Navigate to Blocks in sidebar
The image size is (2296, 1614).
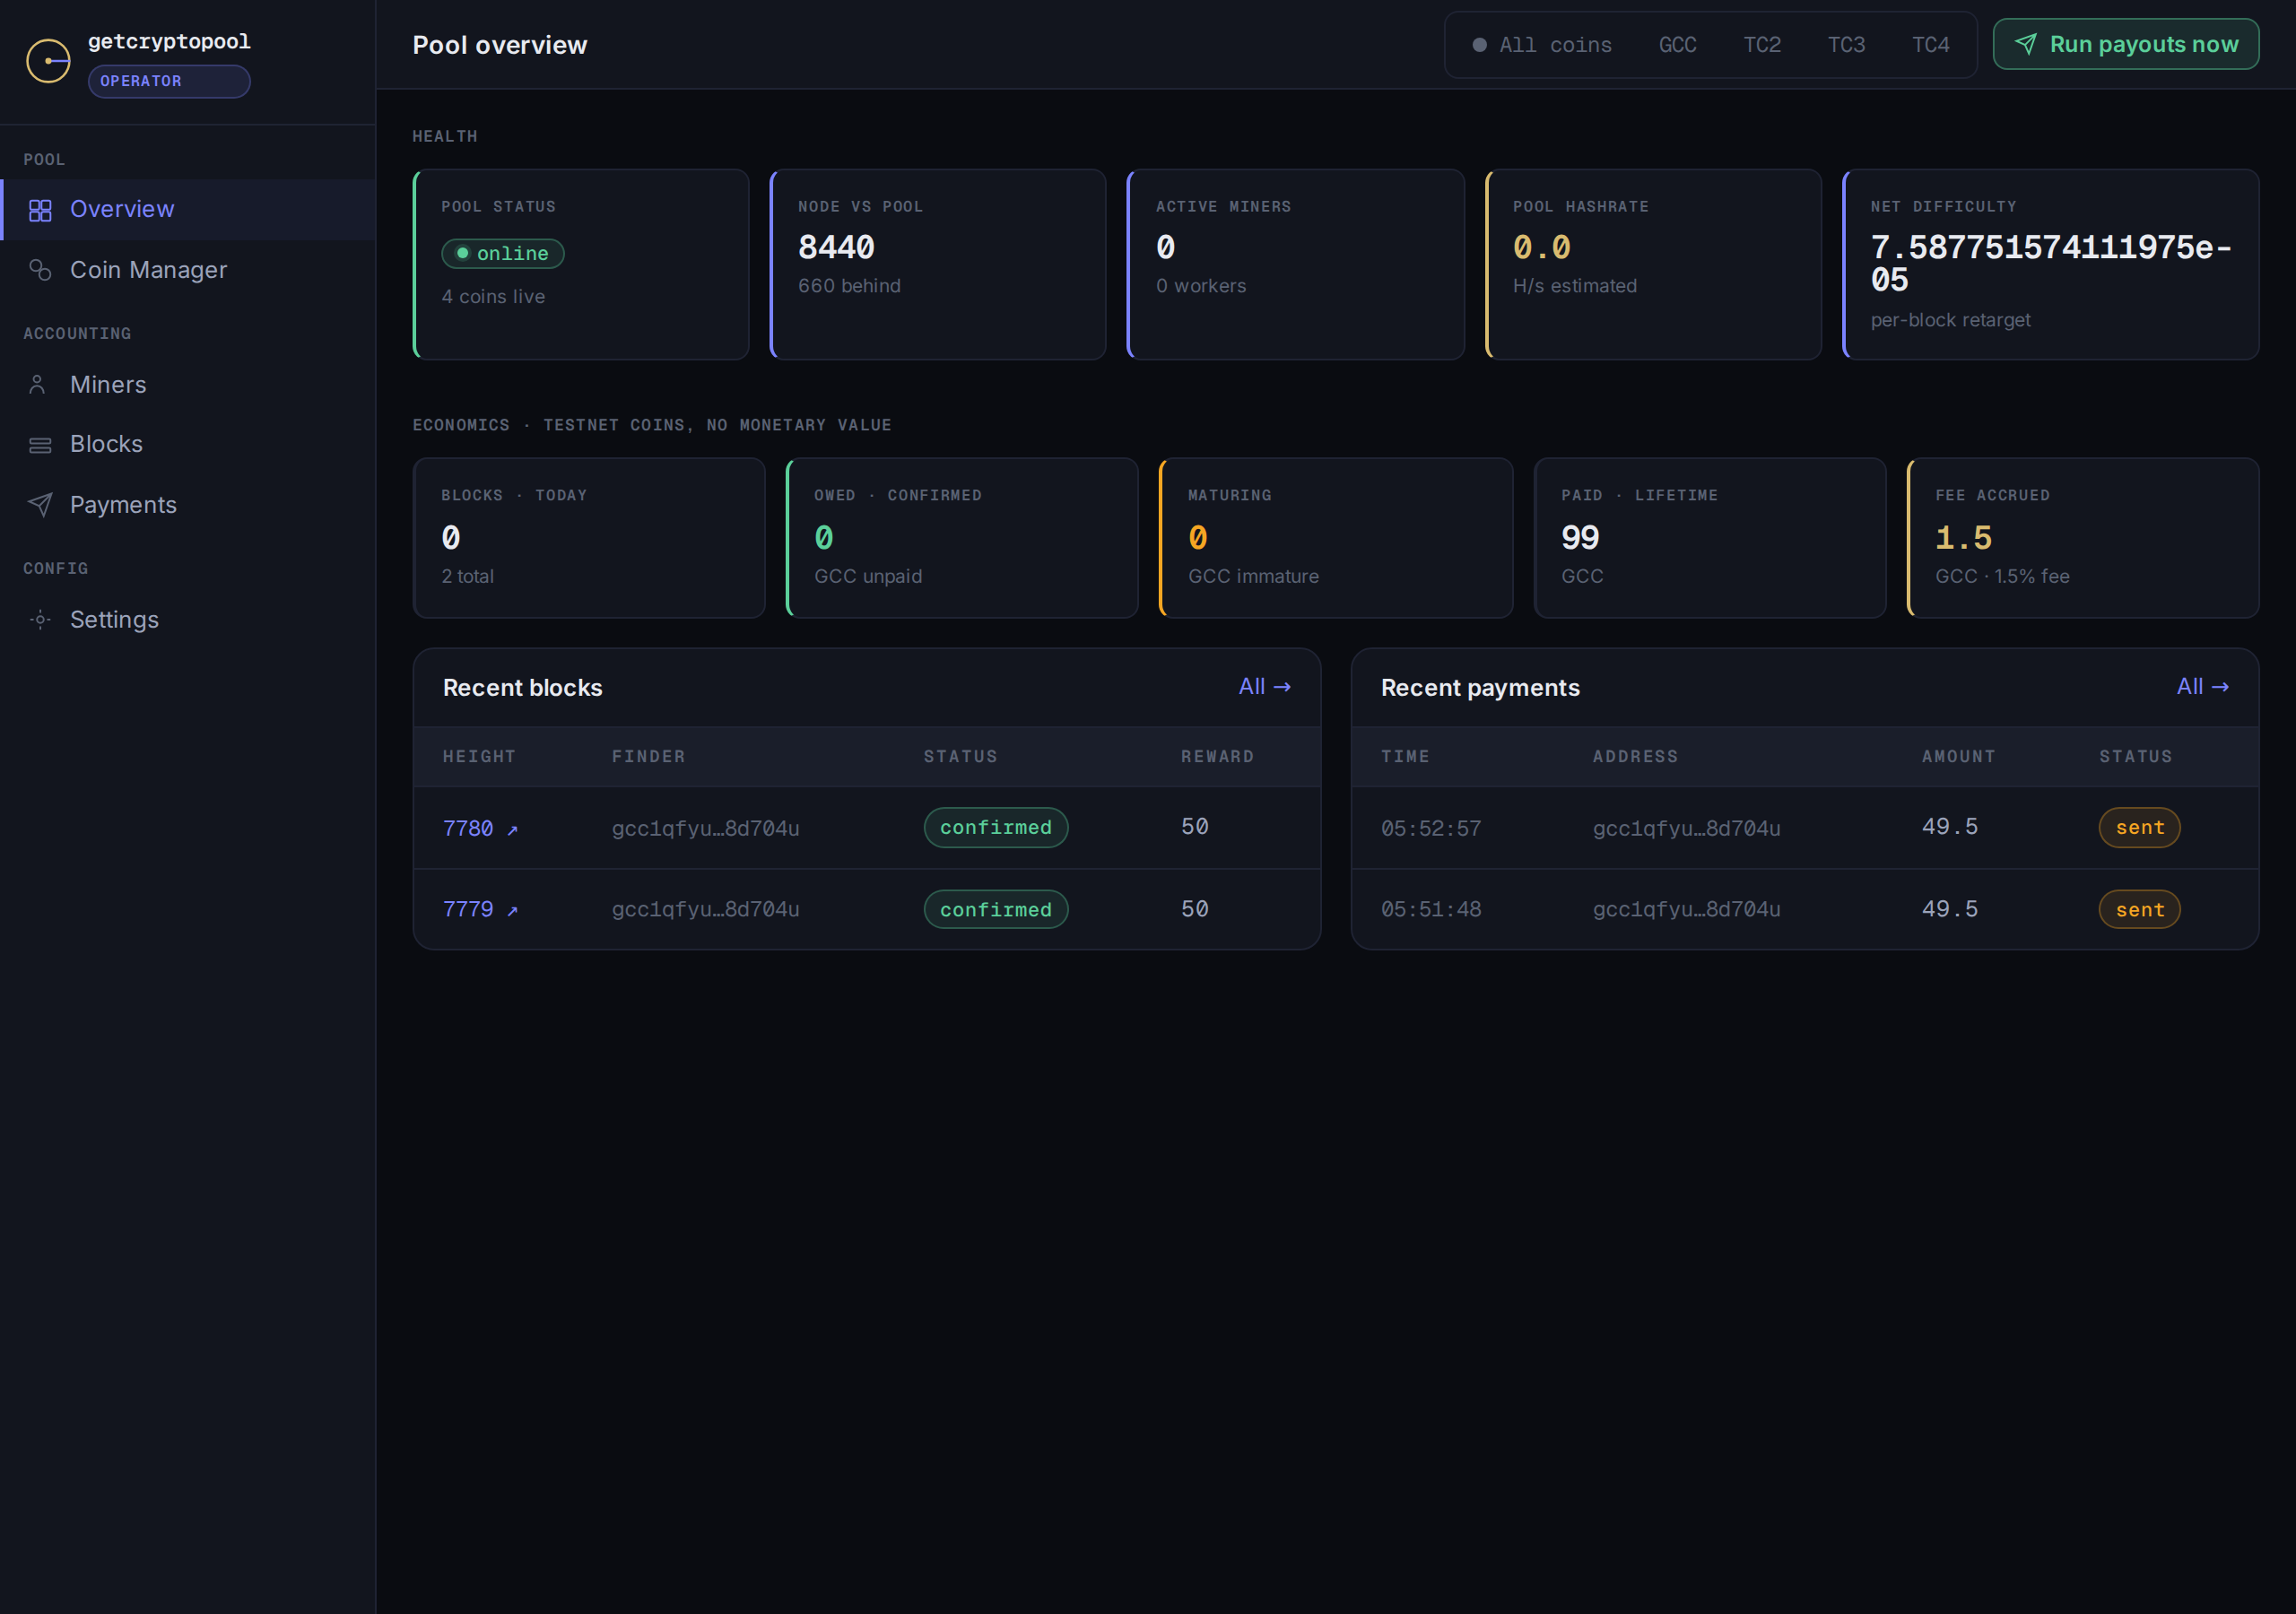pyautogui.click(x=188, y=444)
